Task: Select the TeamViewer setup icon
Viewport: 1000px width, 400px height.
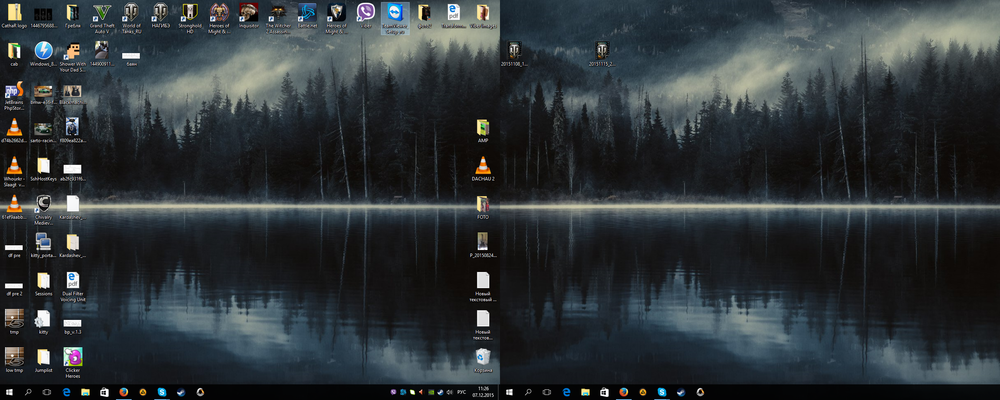Action: pyautogui.click(x=396, y=14)
